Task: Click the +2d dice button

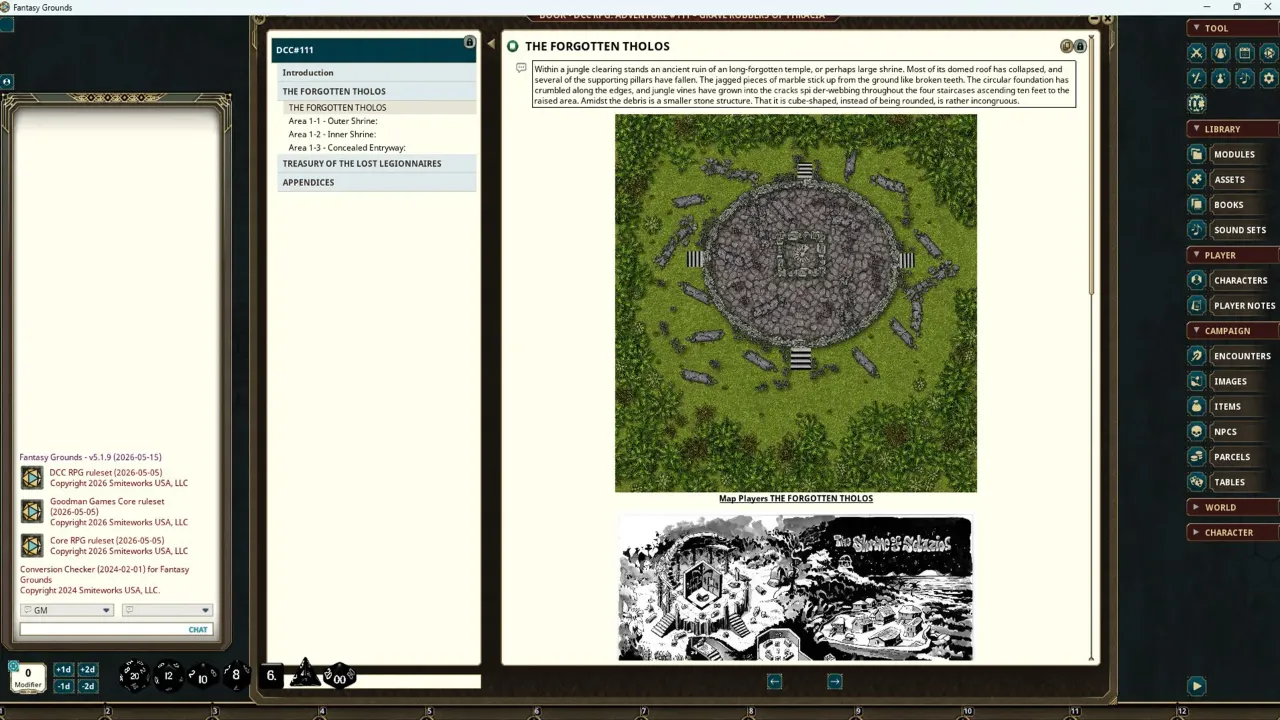Action: pos(87,670)
